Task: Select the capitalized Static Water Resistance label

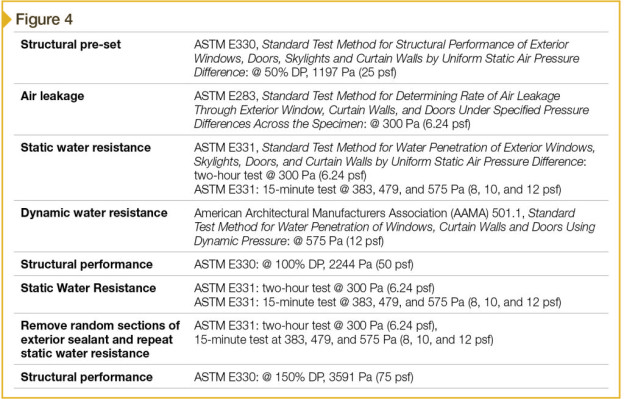Action: point(88,288)
